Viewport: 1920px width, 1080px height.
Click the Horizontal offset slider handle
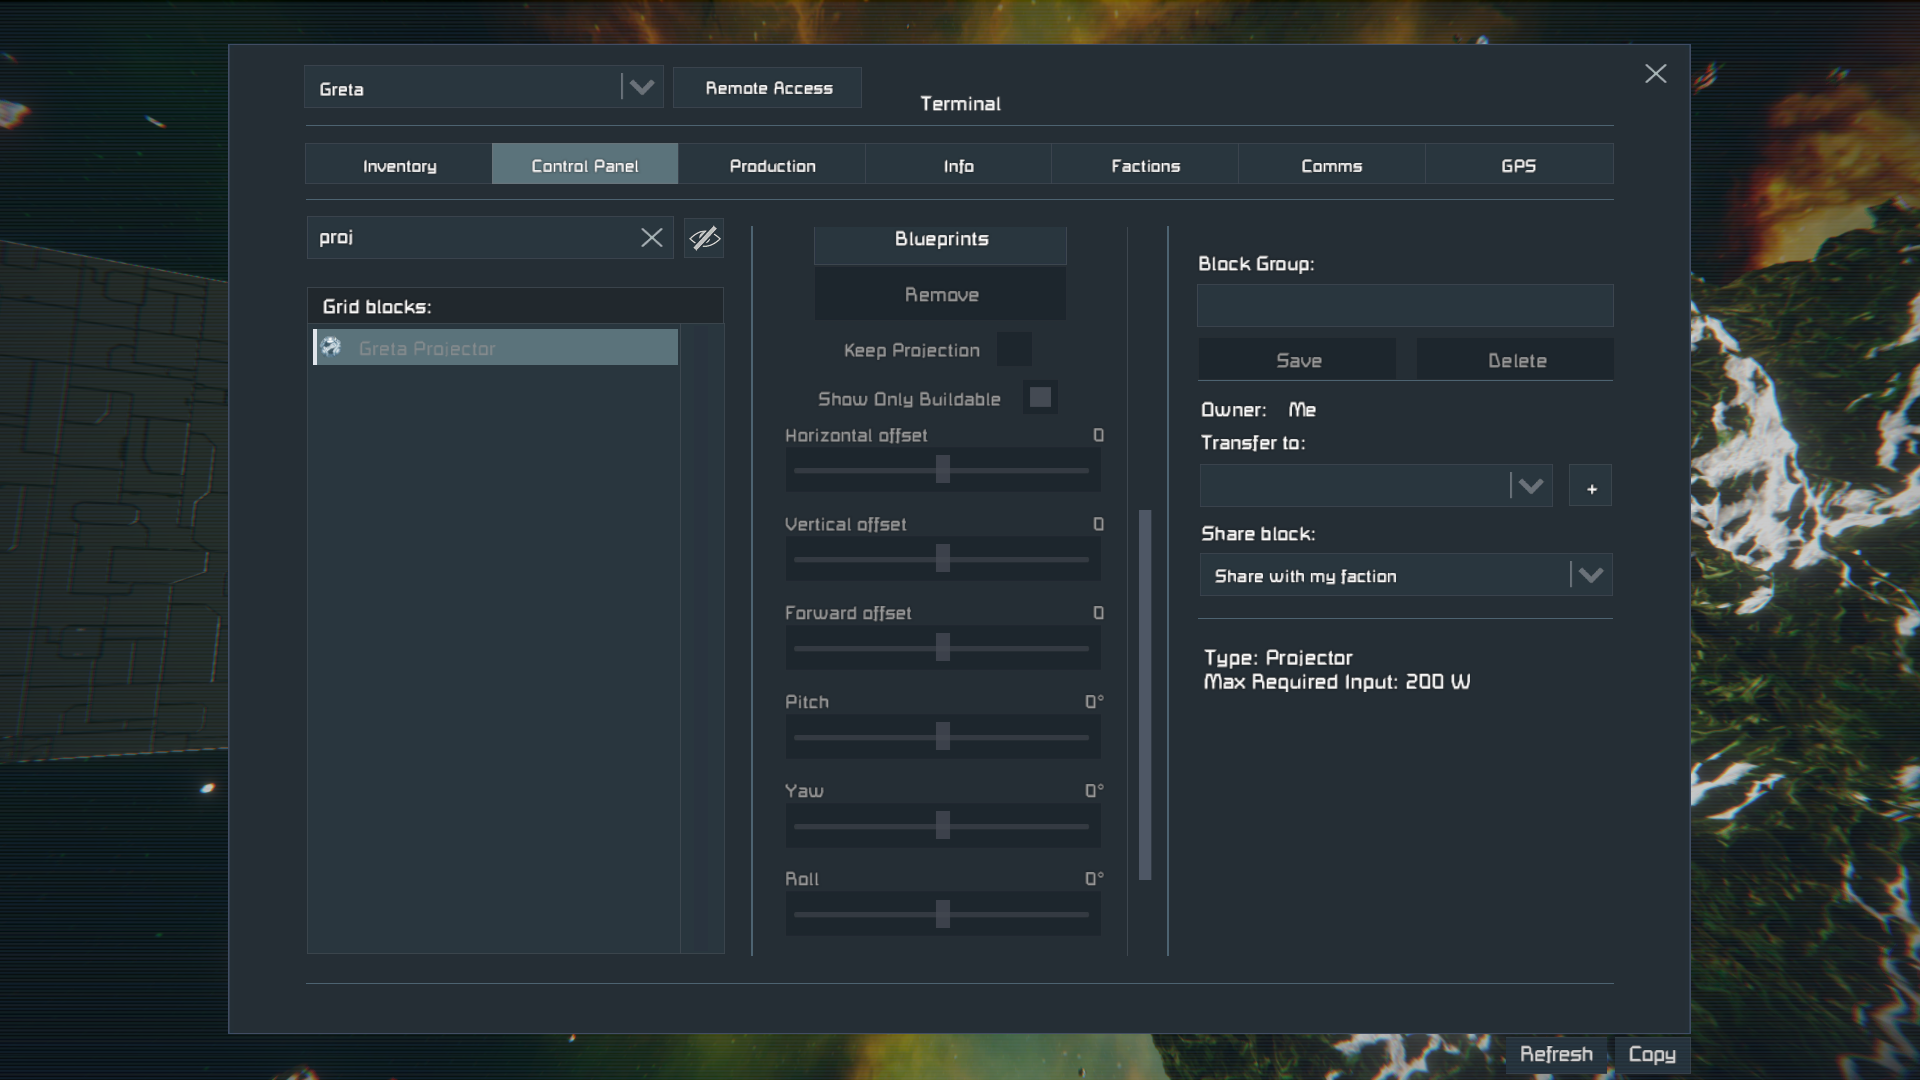point(942,469)
